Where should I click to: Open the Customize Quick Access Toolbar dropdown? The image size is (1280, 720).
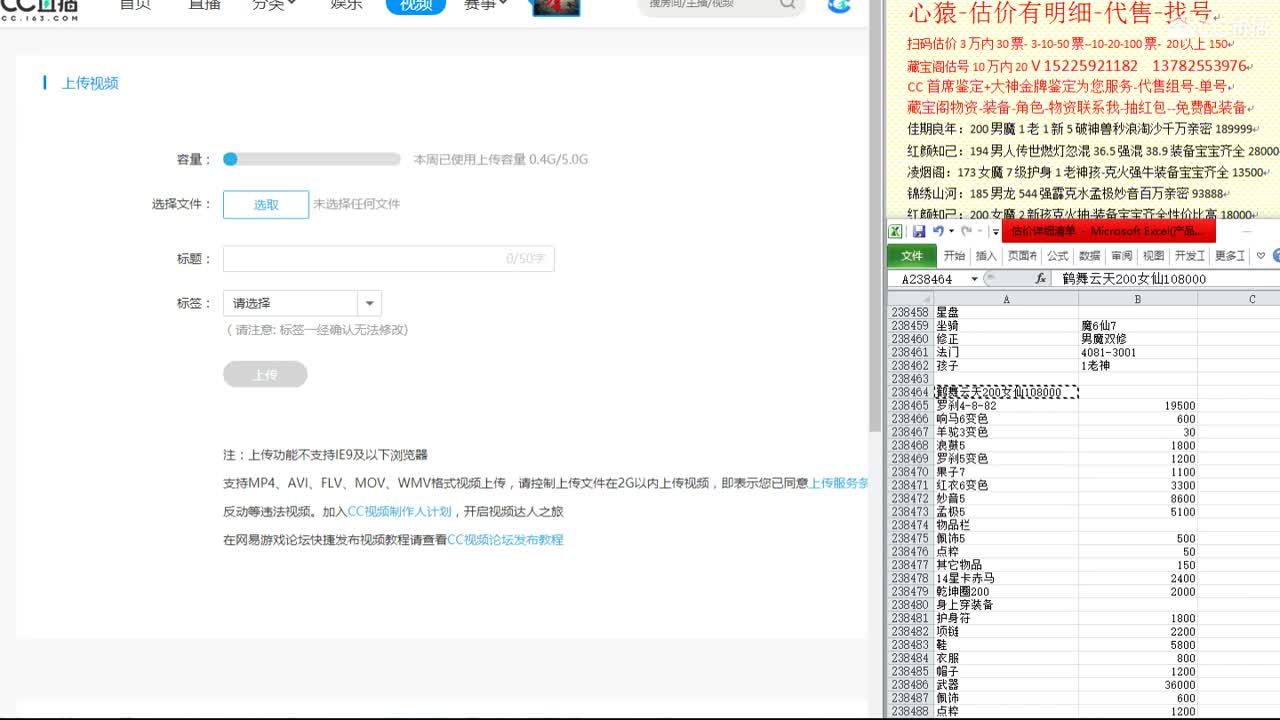(996, 232)
